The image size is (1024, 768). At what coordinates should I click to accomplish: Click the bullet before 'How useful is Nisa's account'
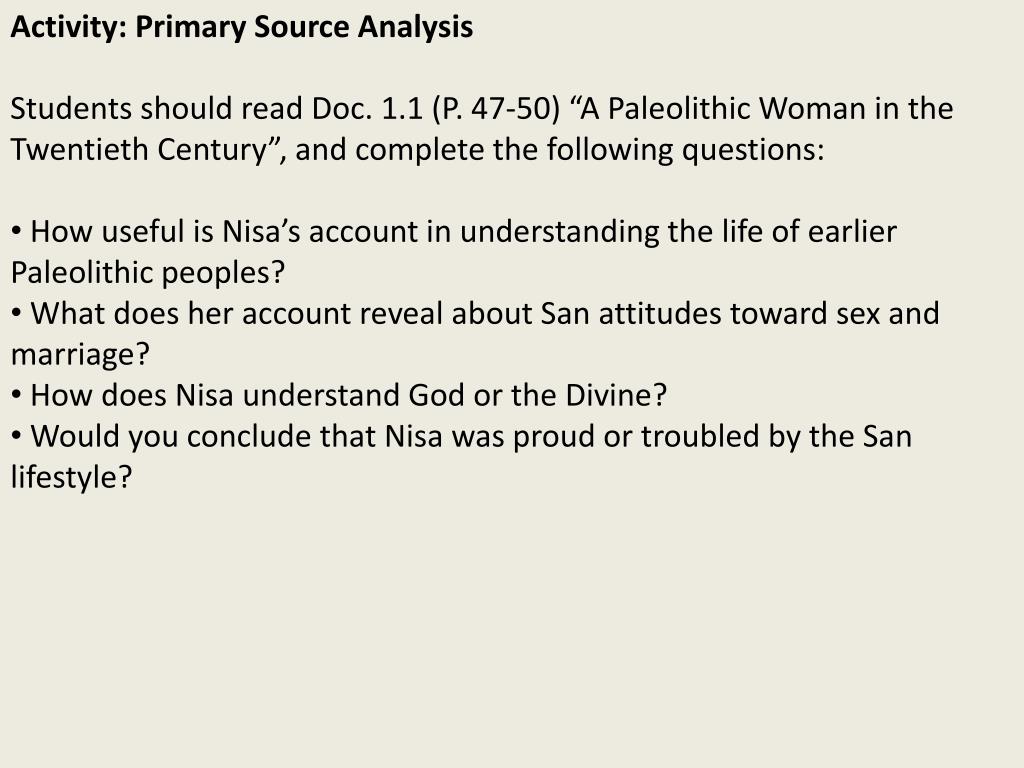[17, 232]
